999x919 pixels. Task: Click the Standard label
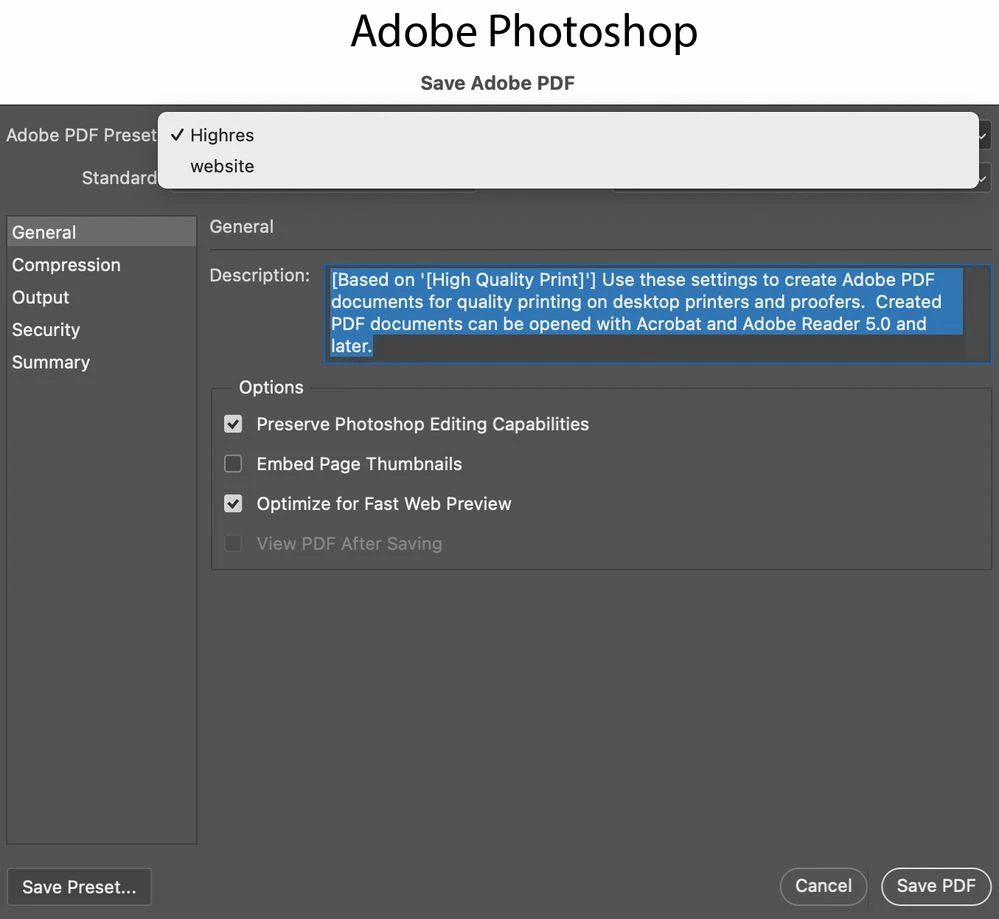click(119, 178)
